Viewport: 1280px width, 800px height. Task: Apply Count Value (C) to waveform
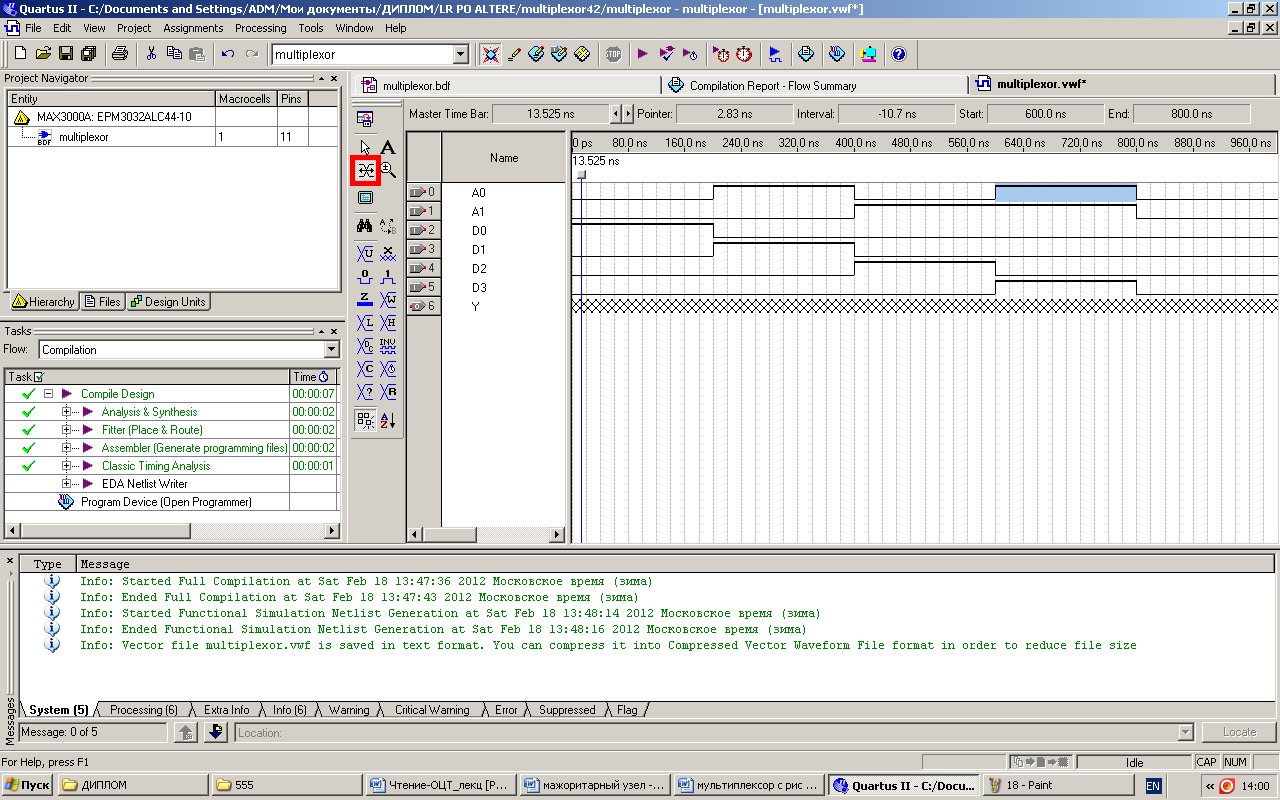(365, 369)
